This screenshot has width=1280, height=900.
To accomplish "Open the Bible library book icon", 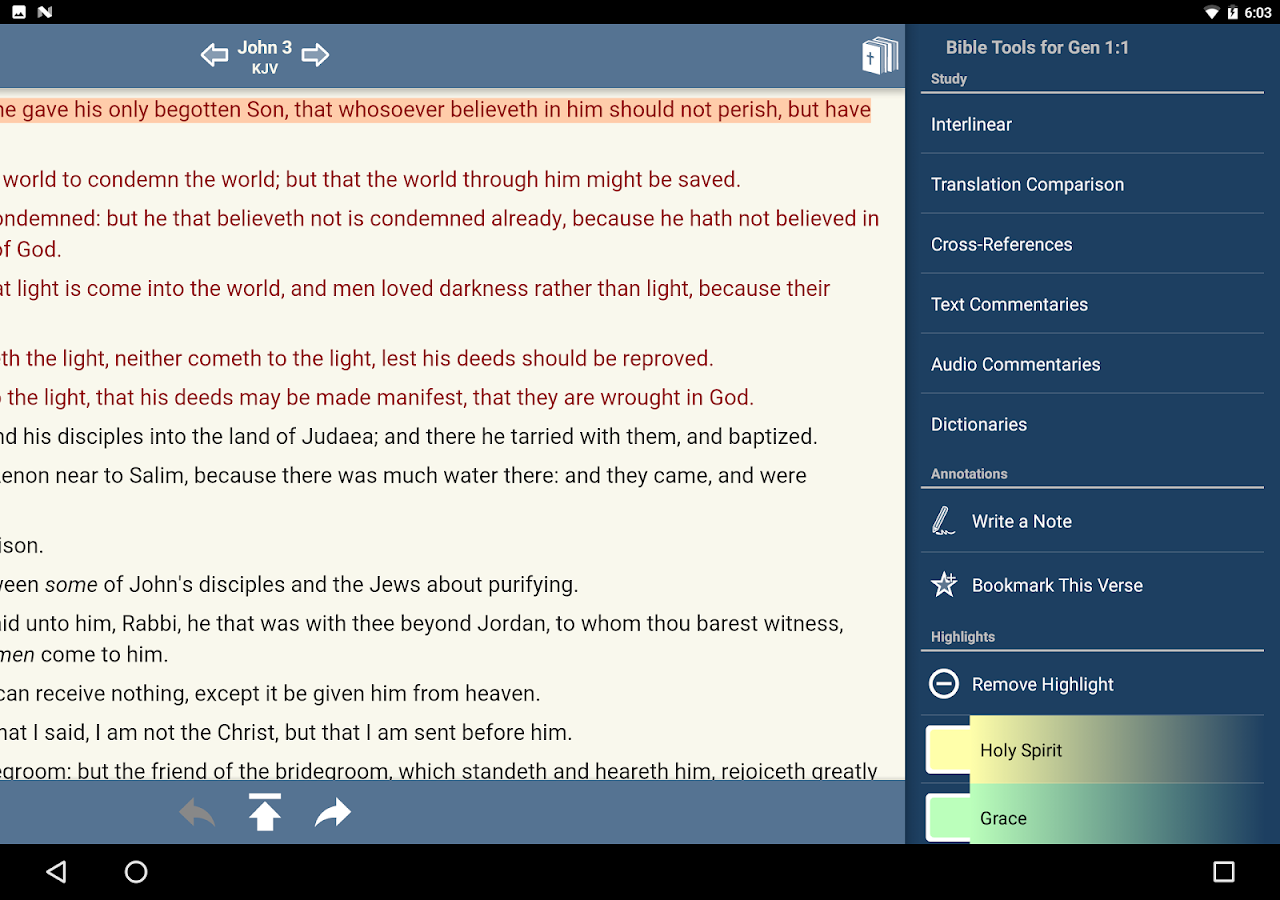I will point(880,56).
